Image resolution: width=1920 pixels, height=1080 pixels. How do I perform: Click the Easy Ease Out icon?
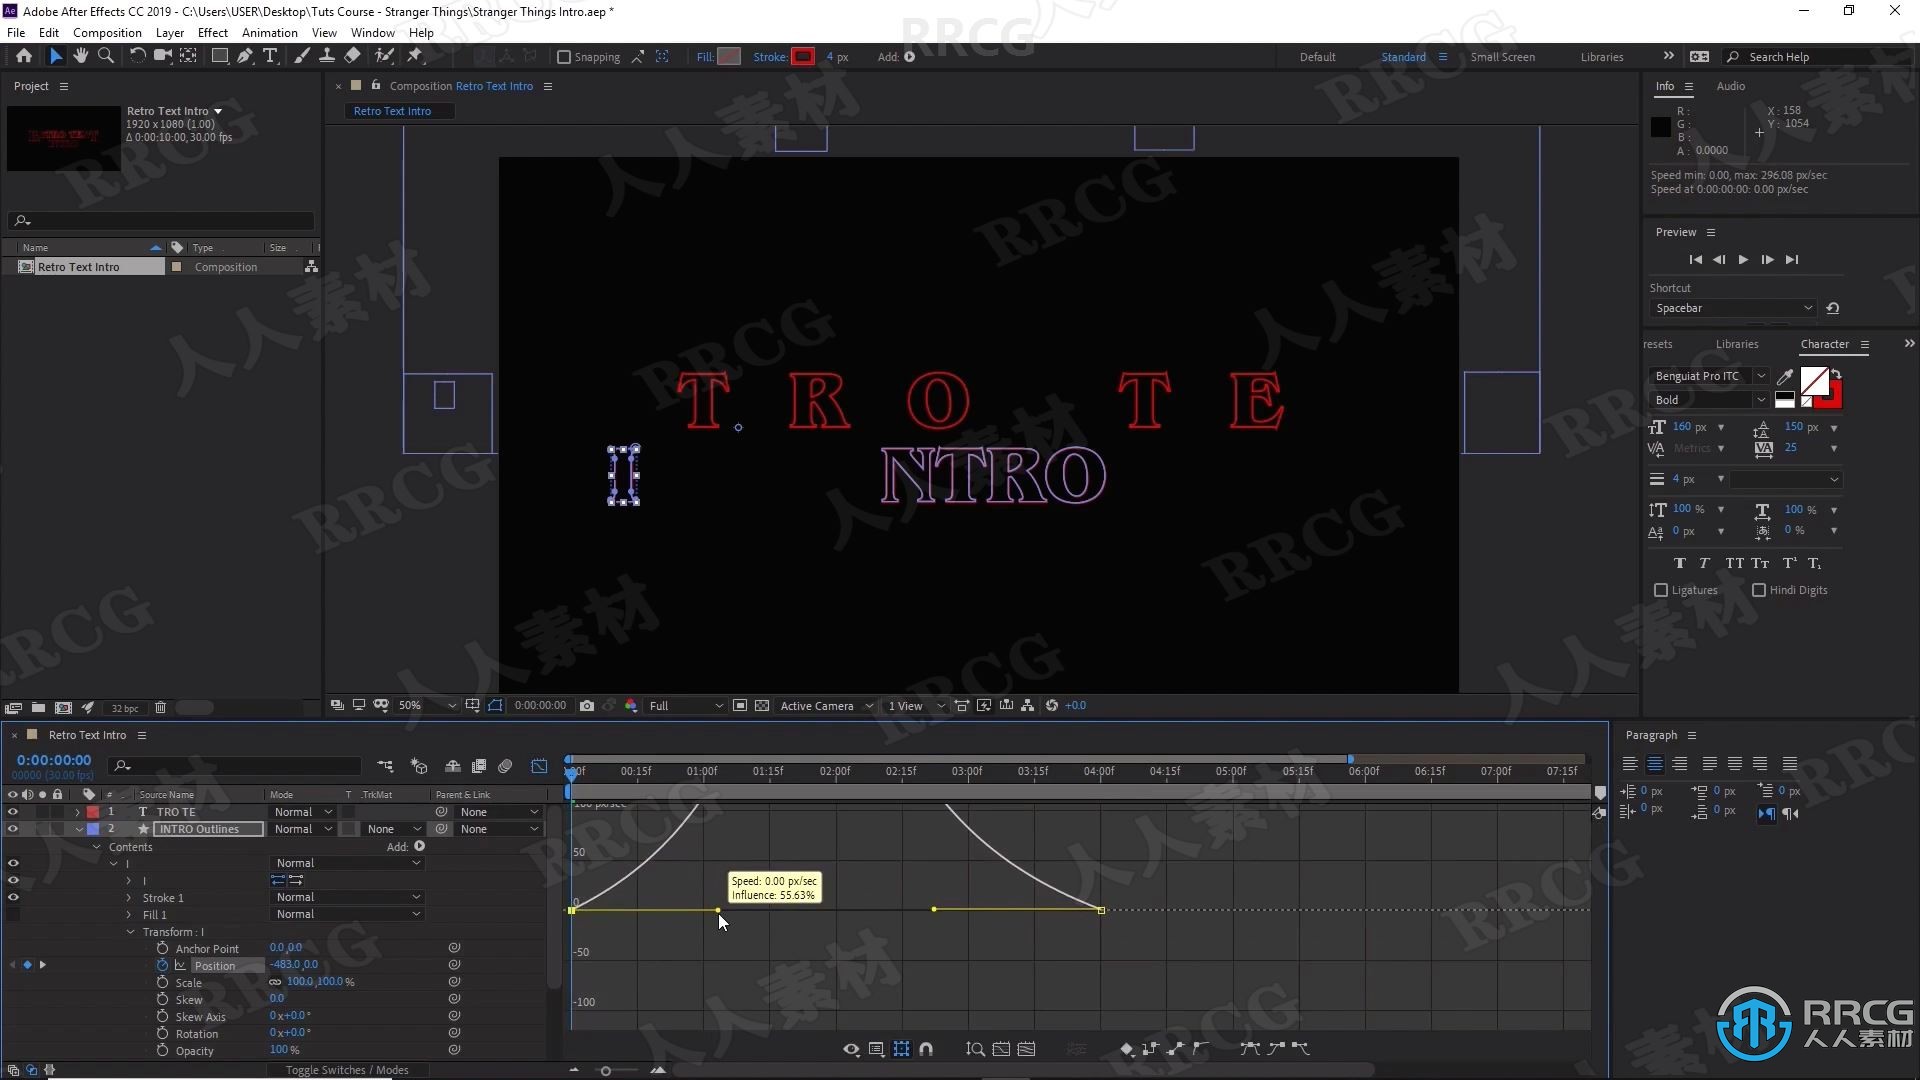1300,1049
